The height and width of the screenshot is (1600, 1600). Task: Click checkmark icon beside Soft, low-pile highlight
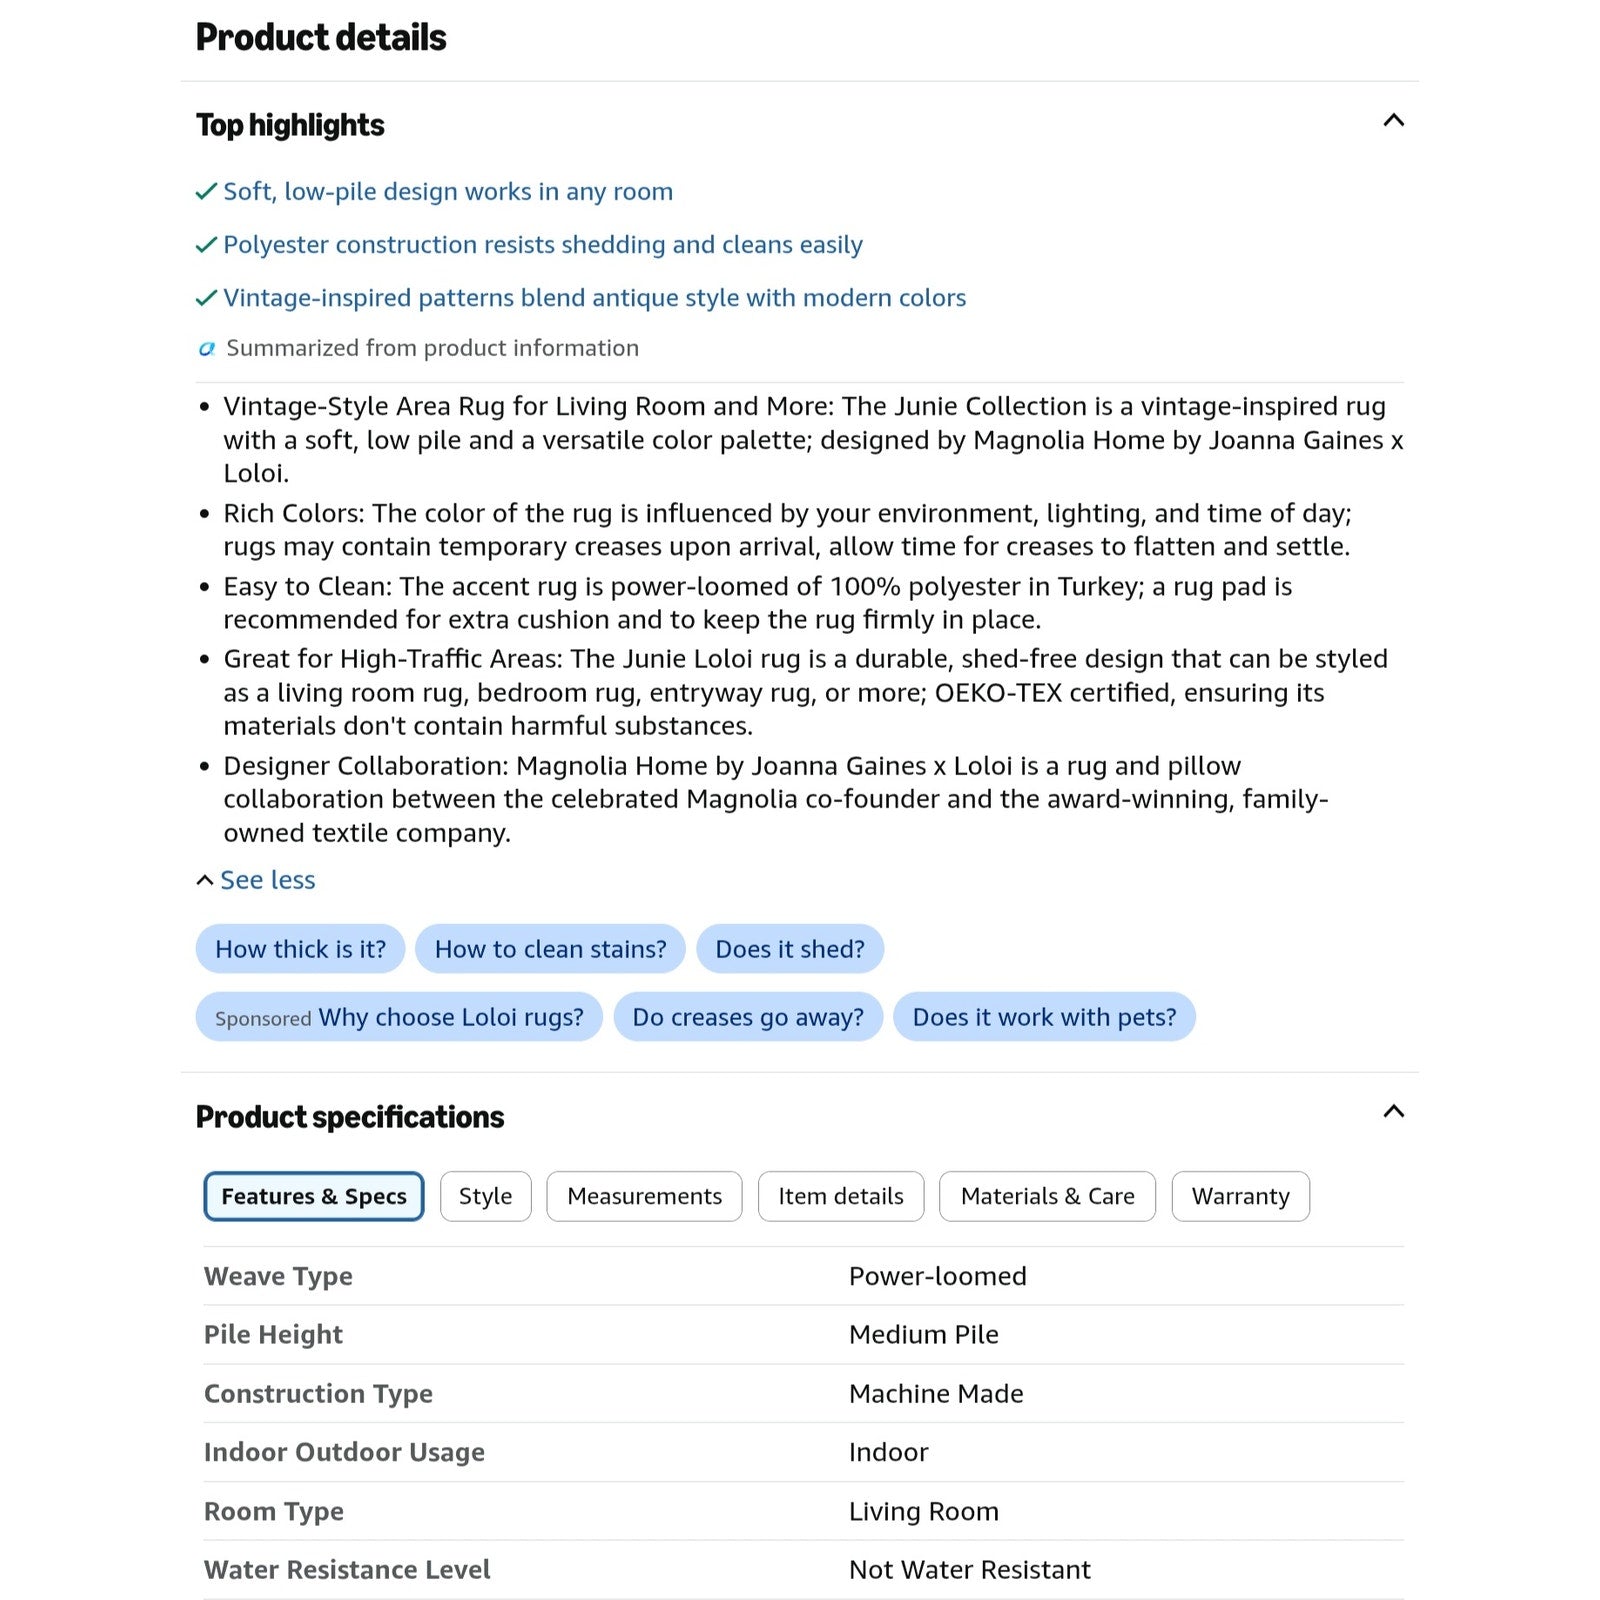pos(206,192)
